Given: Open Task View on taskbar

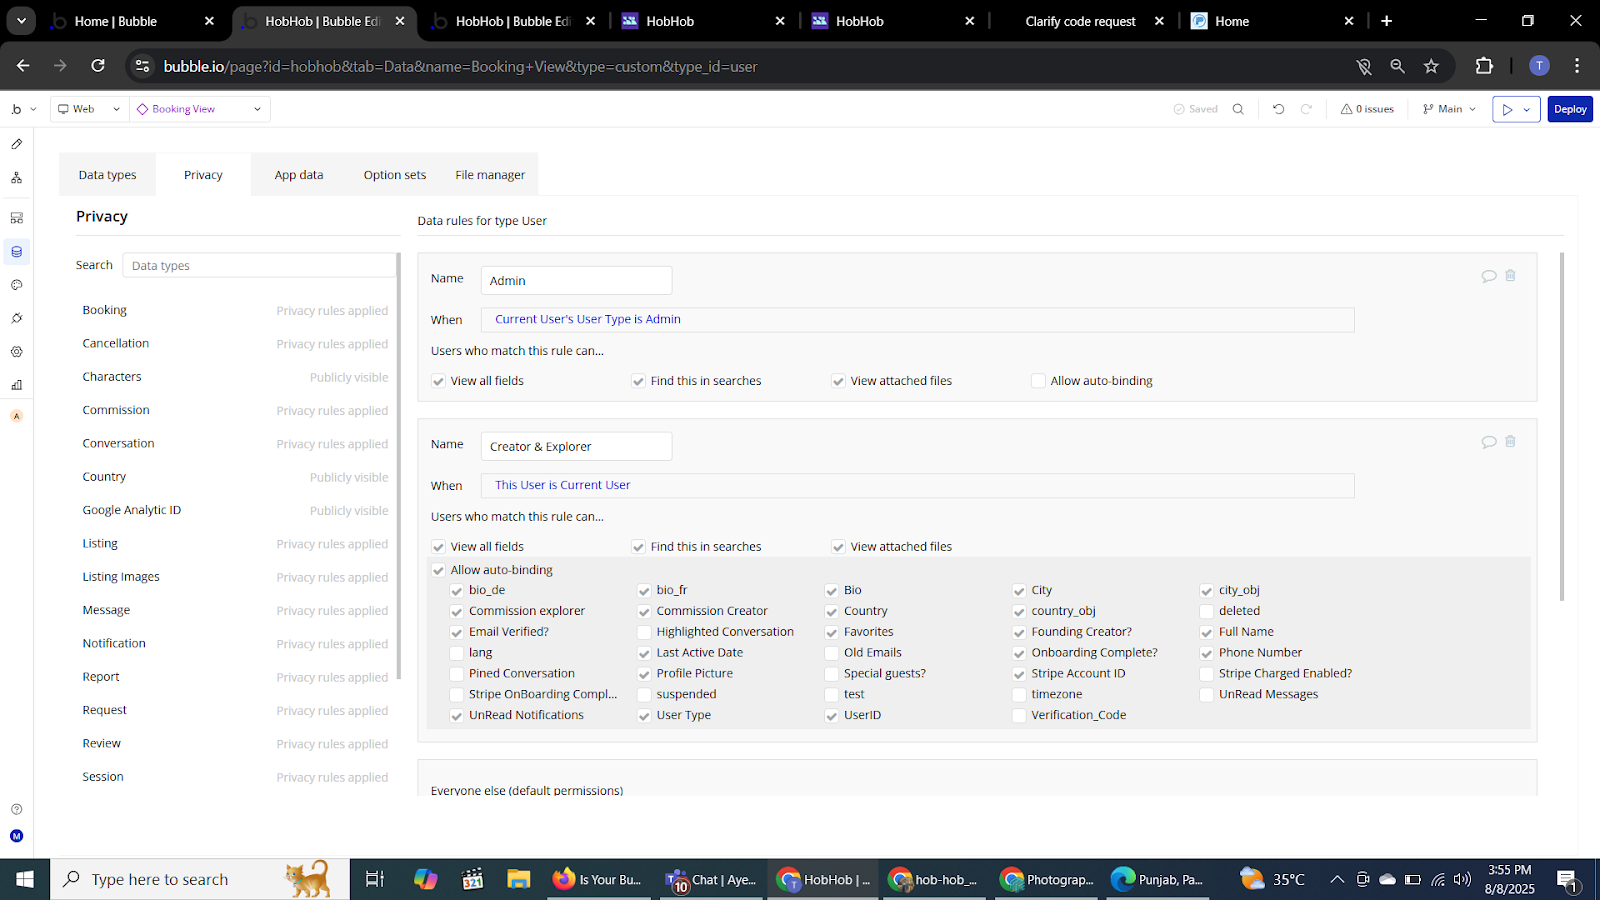Looking at the screenshot, I should pyautogui.click(x=375, y=879).
